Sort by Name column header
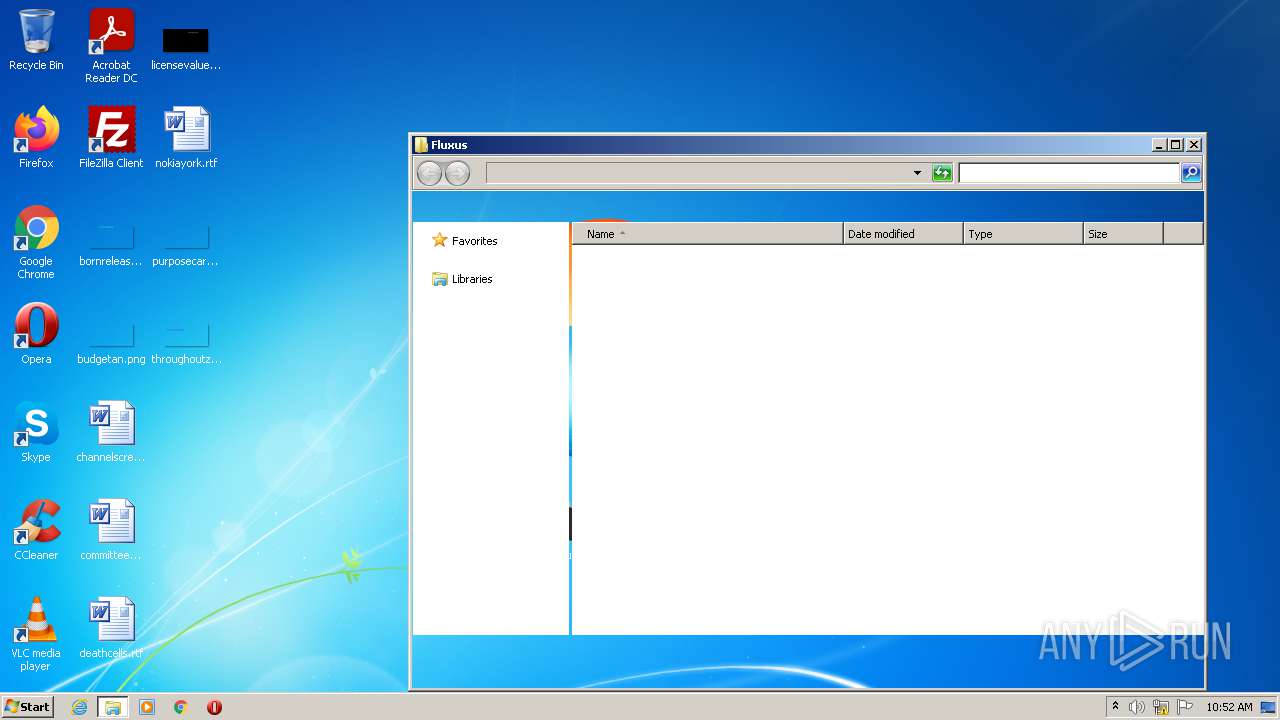This screenshot has width=1280, height=720. (x=708, y=234)
